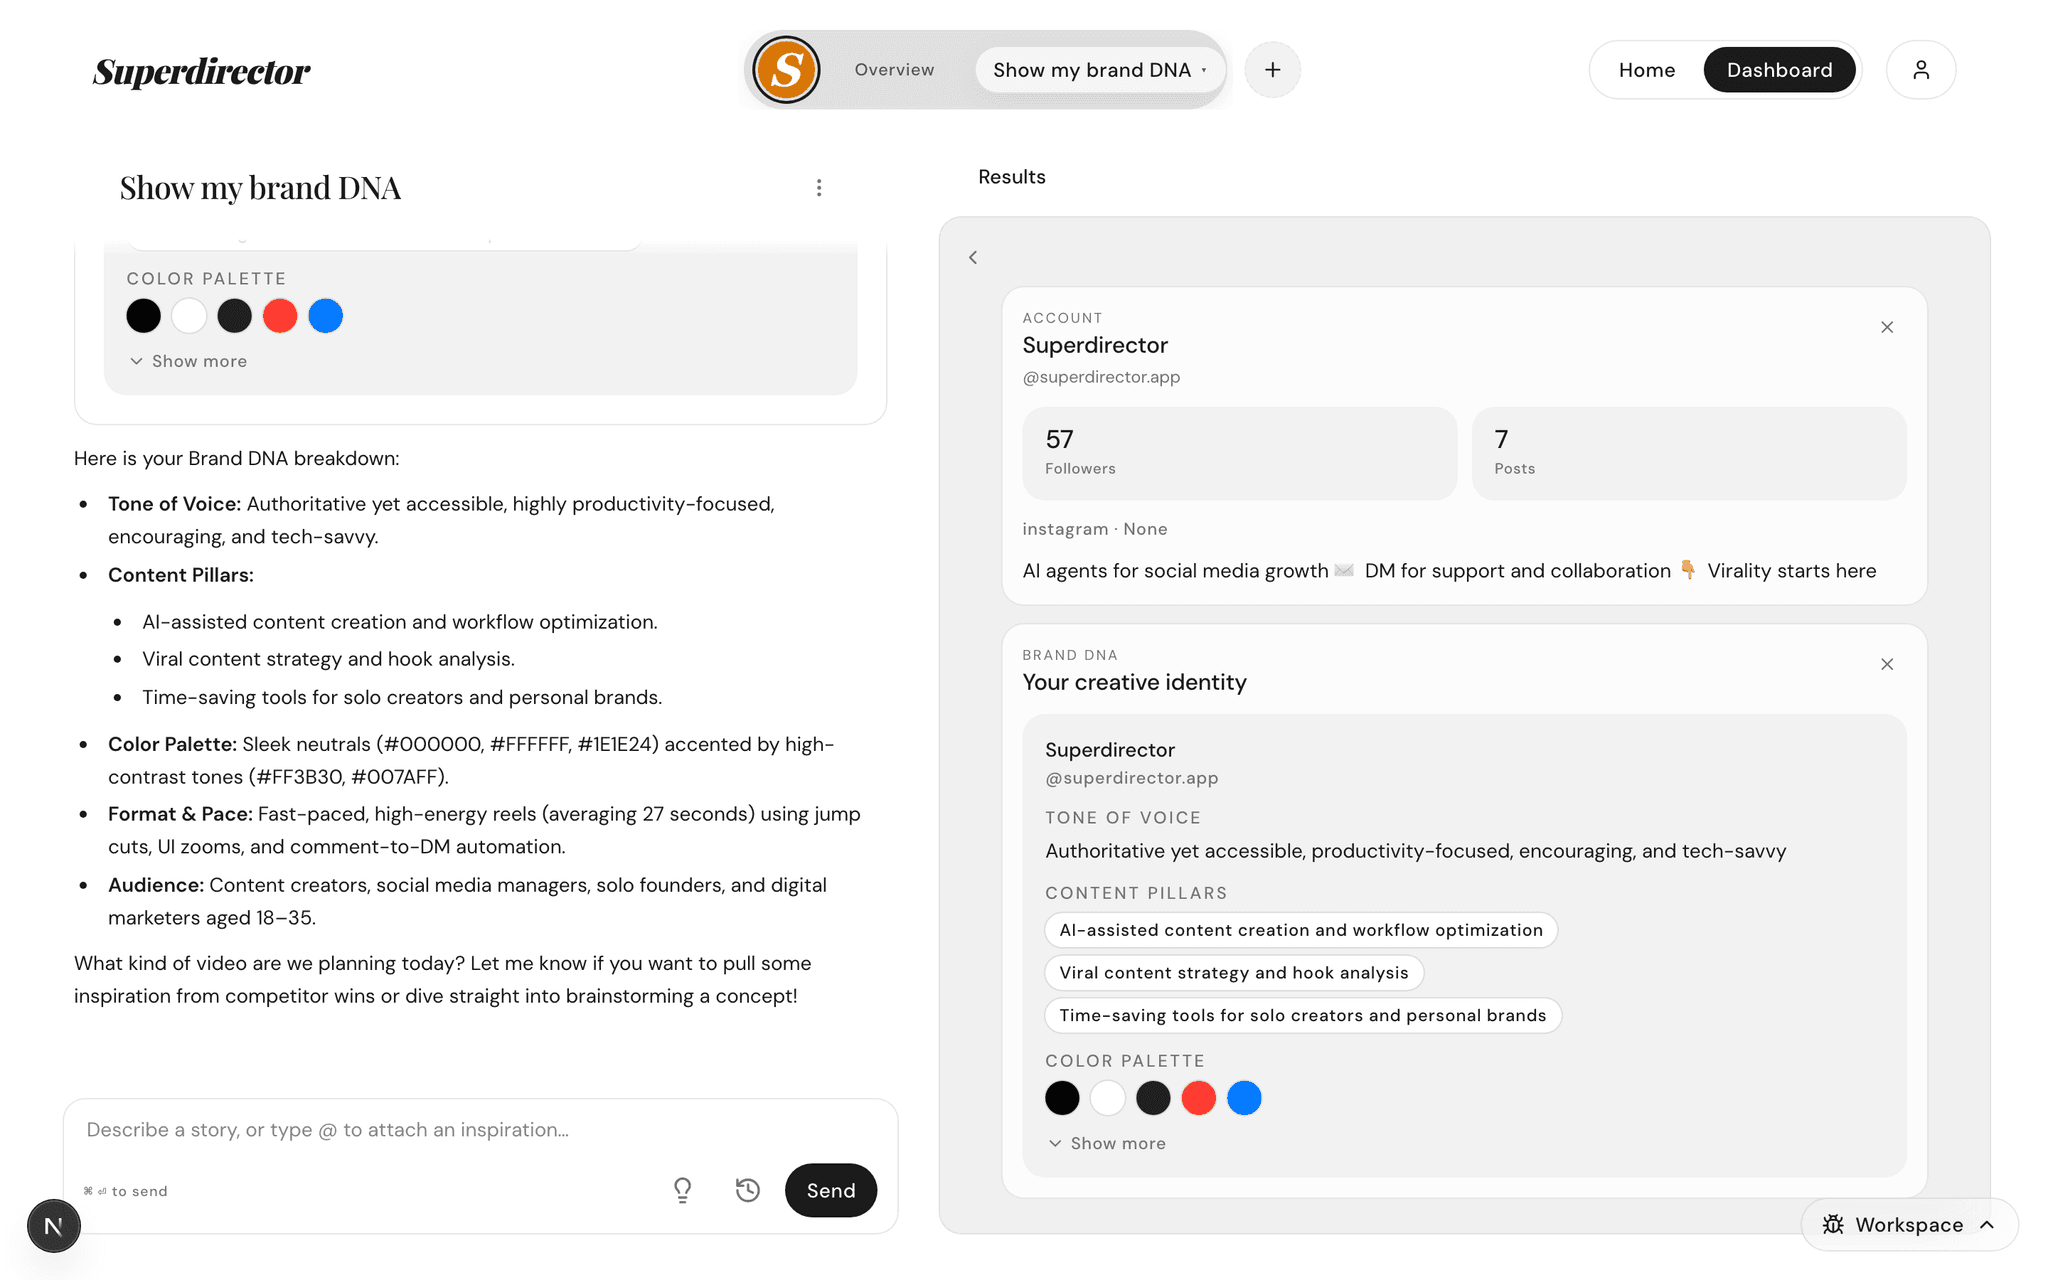Screen dimensions: 2048x1280
Task: Click the instagram · None label
Action: point(1094,529)
